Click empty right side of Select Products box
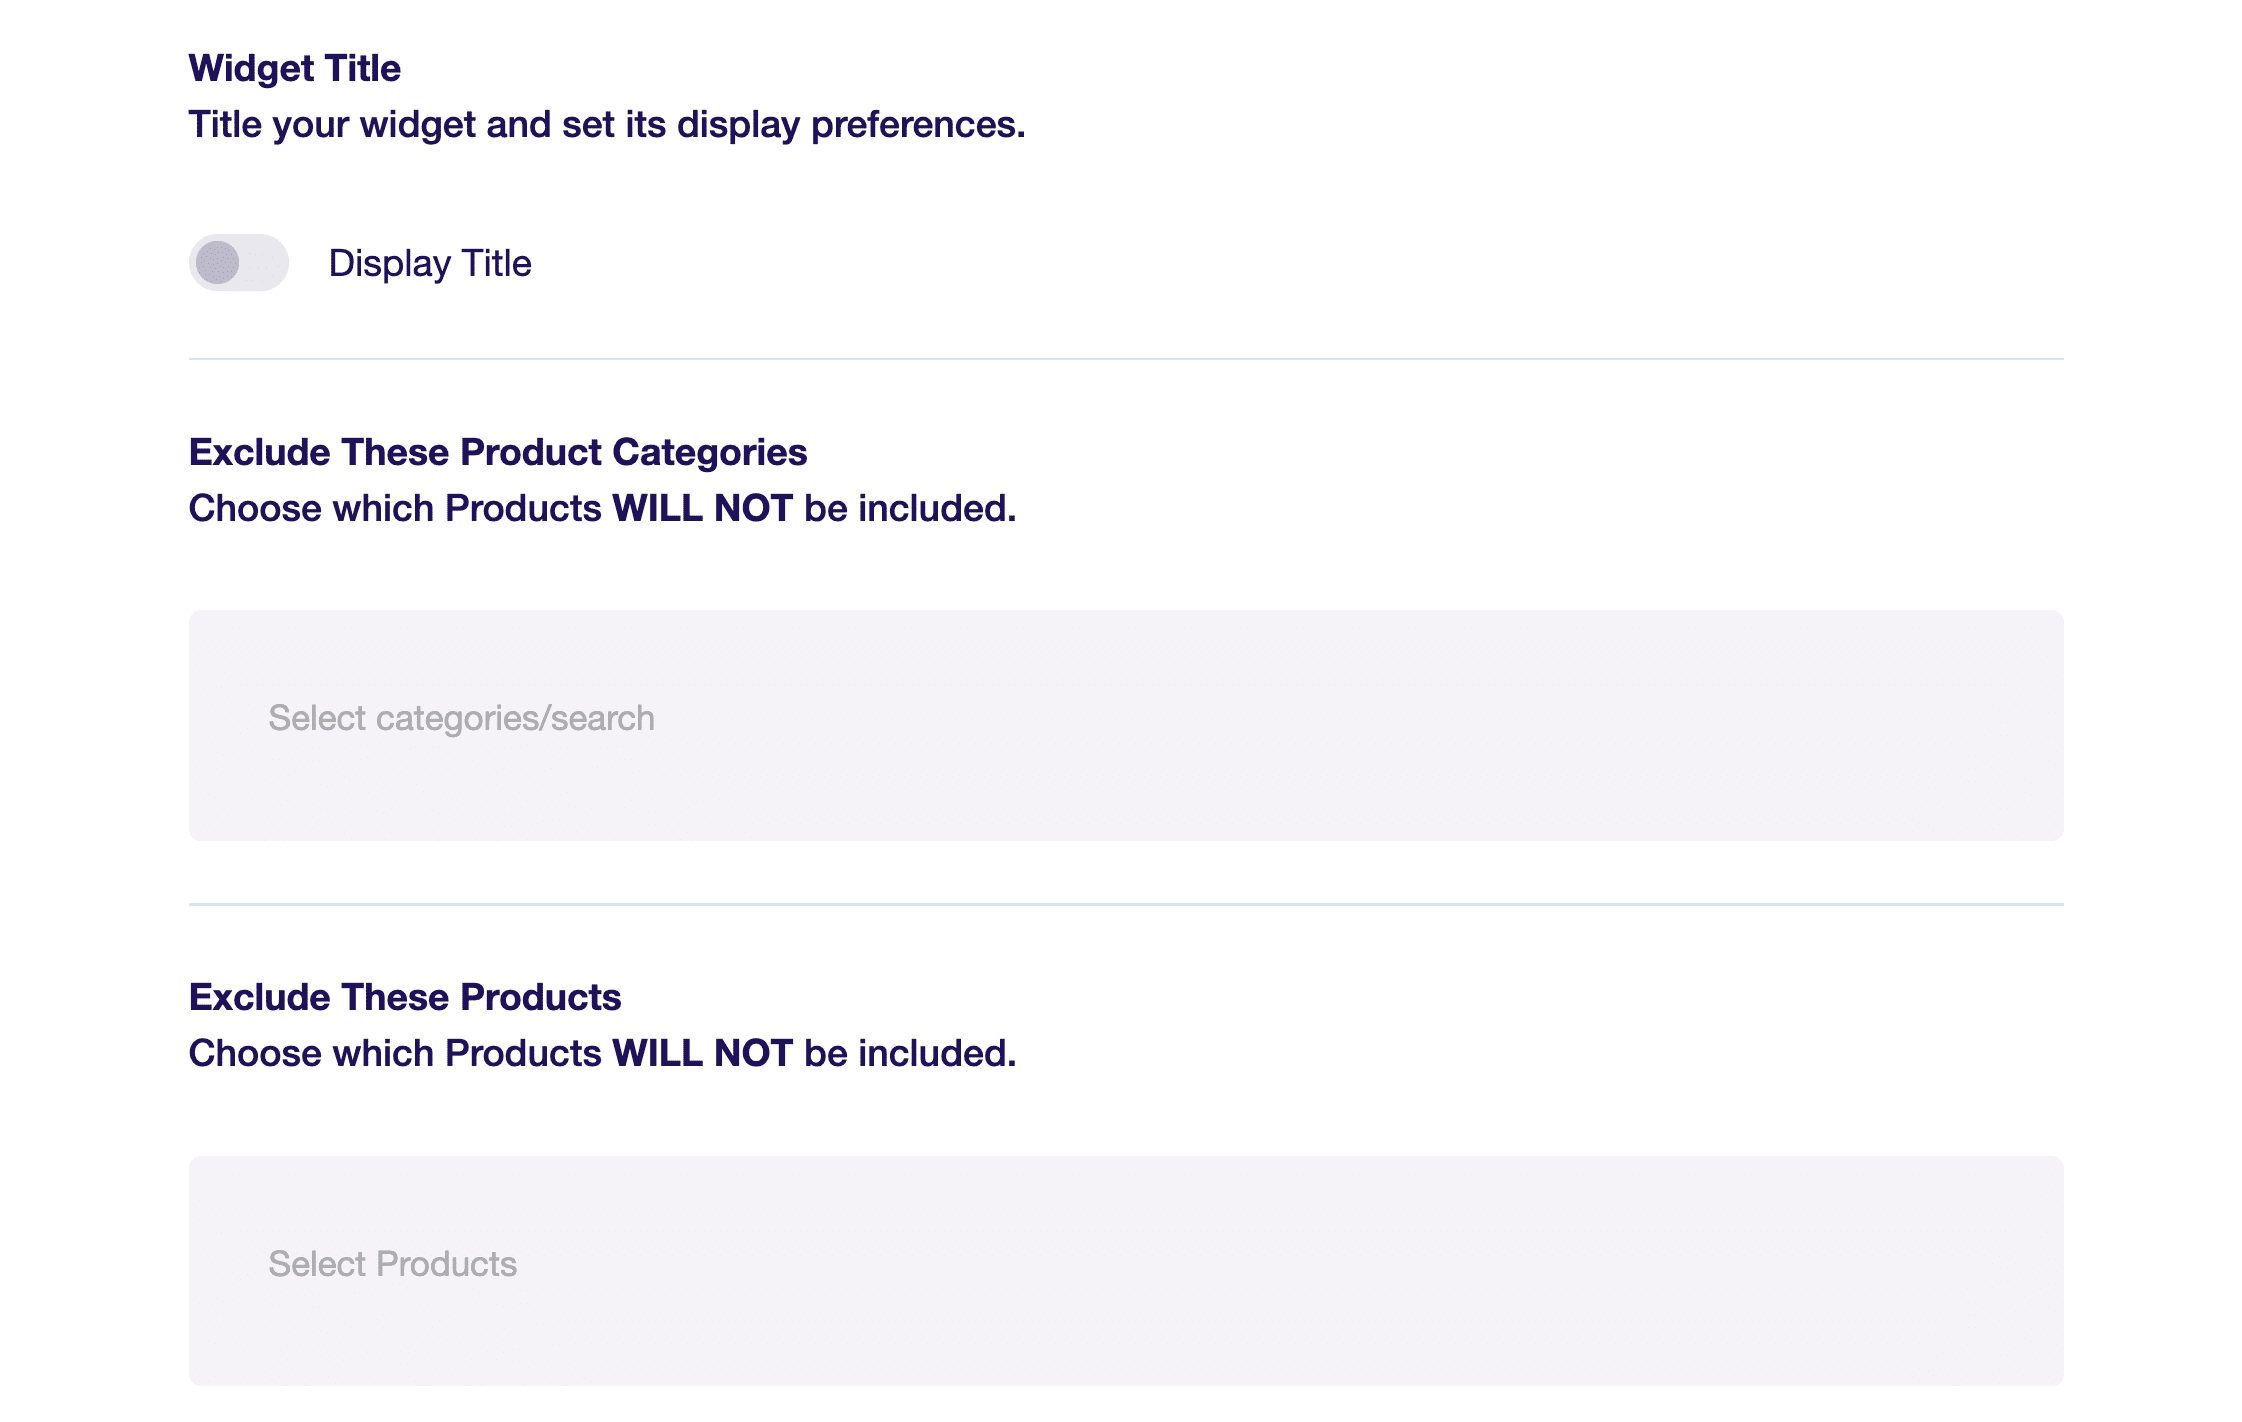This screenshot has height=1422, width=2242. (x=1500, y=1270)
